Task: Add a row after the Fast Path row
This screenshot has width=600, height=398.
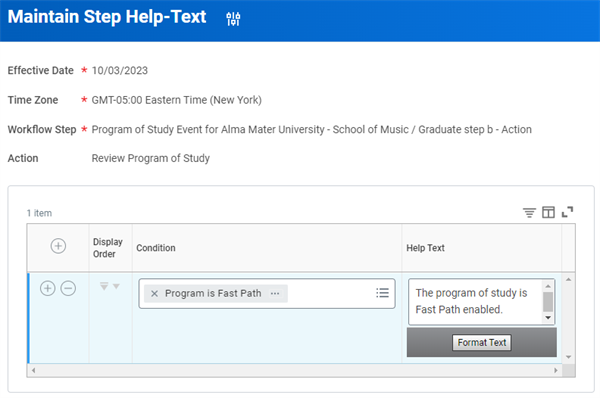Action: click(x=48, y=288)
